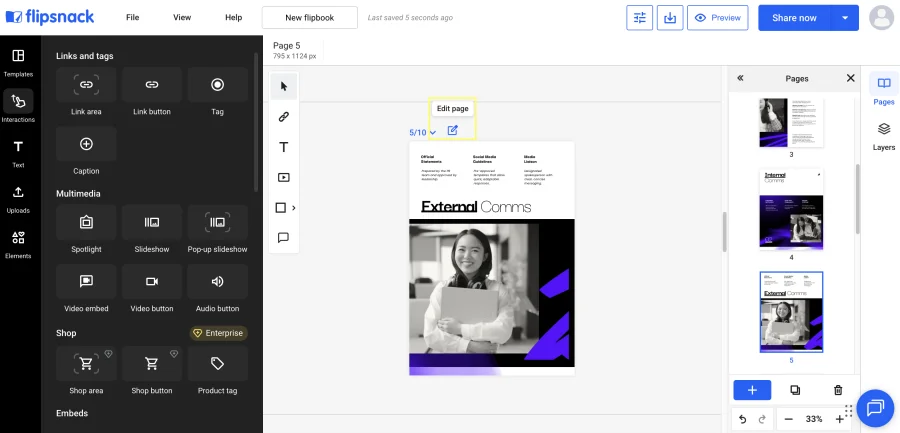Viewport: 900px width, 433px height.
Task: Open the Uploads sidebar panel
Action: (18, 199)
